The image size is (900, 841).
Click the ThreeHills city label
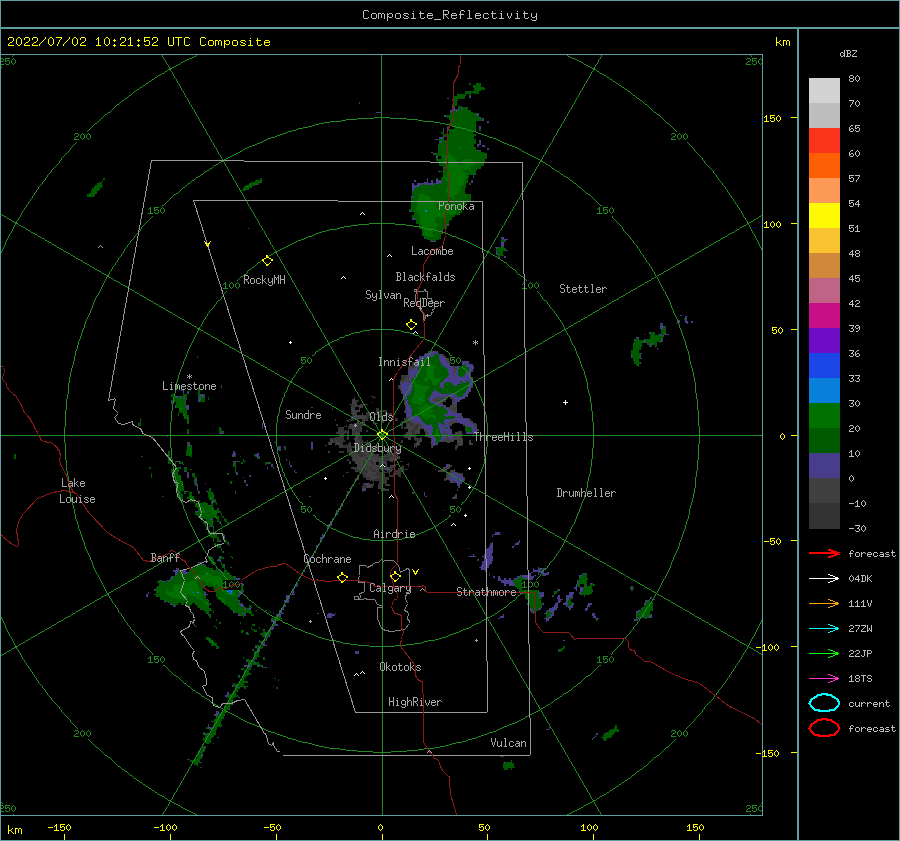(503, 437)
